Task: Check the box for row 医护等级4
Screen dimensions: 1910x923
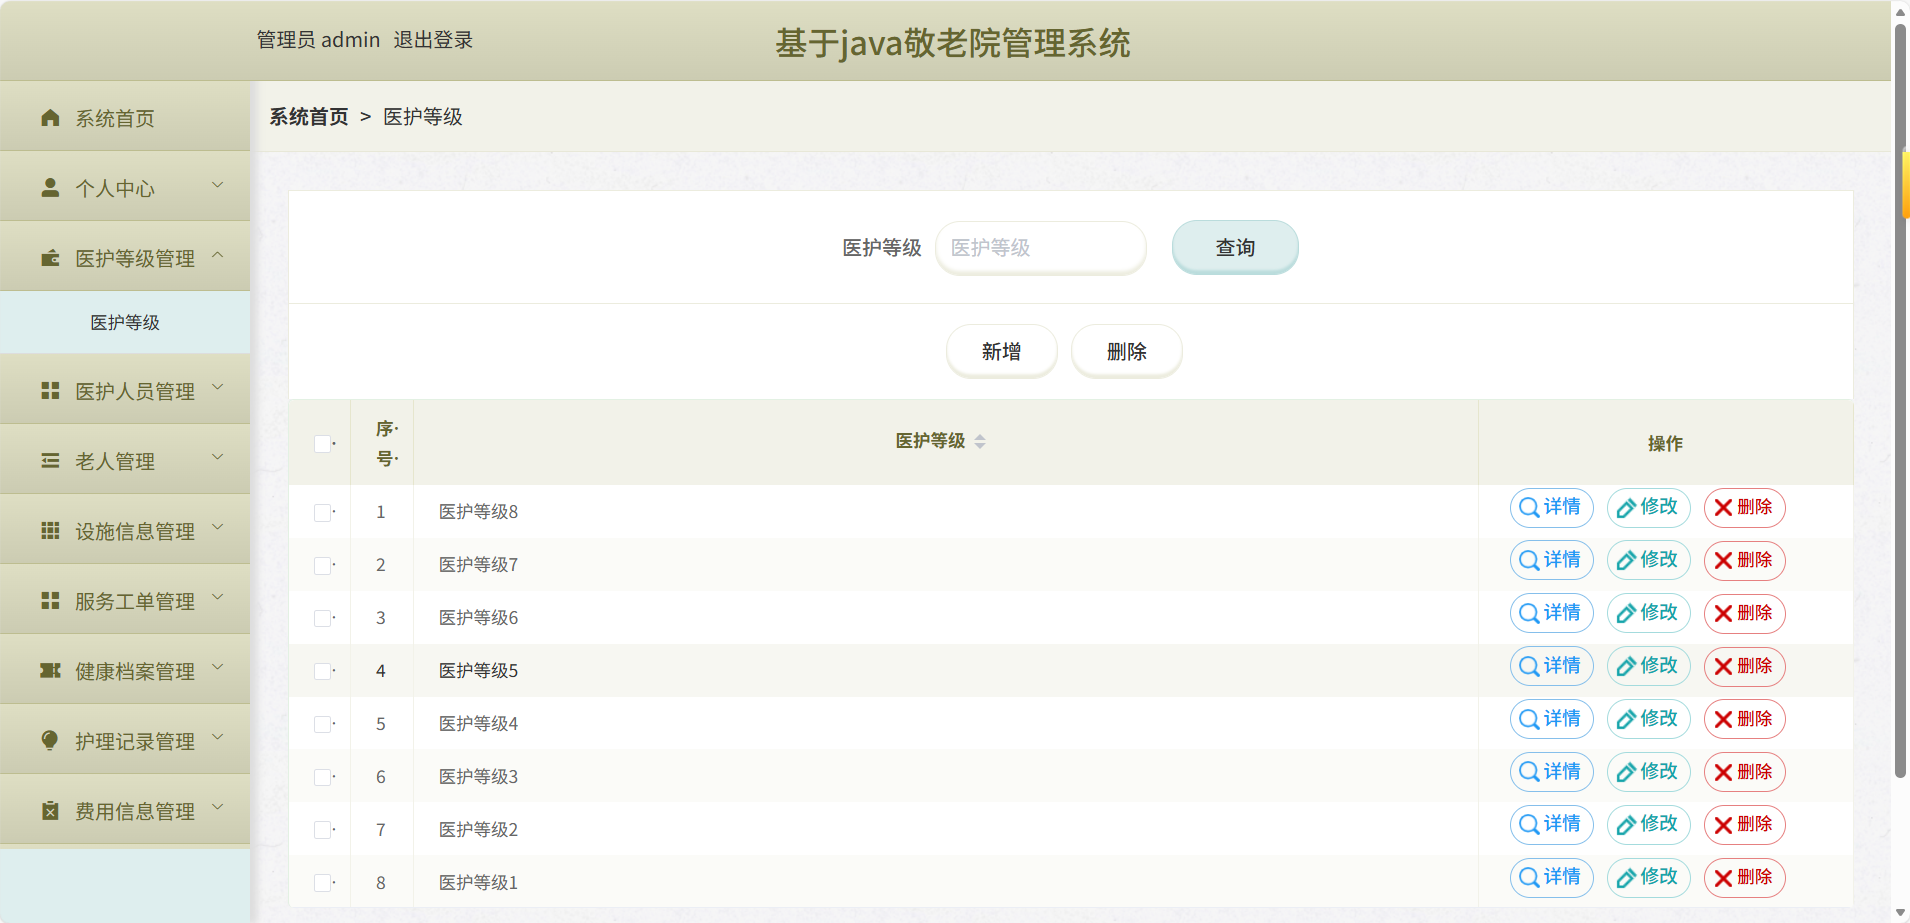Action: [322, 724]
